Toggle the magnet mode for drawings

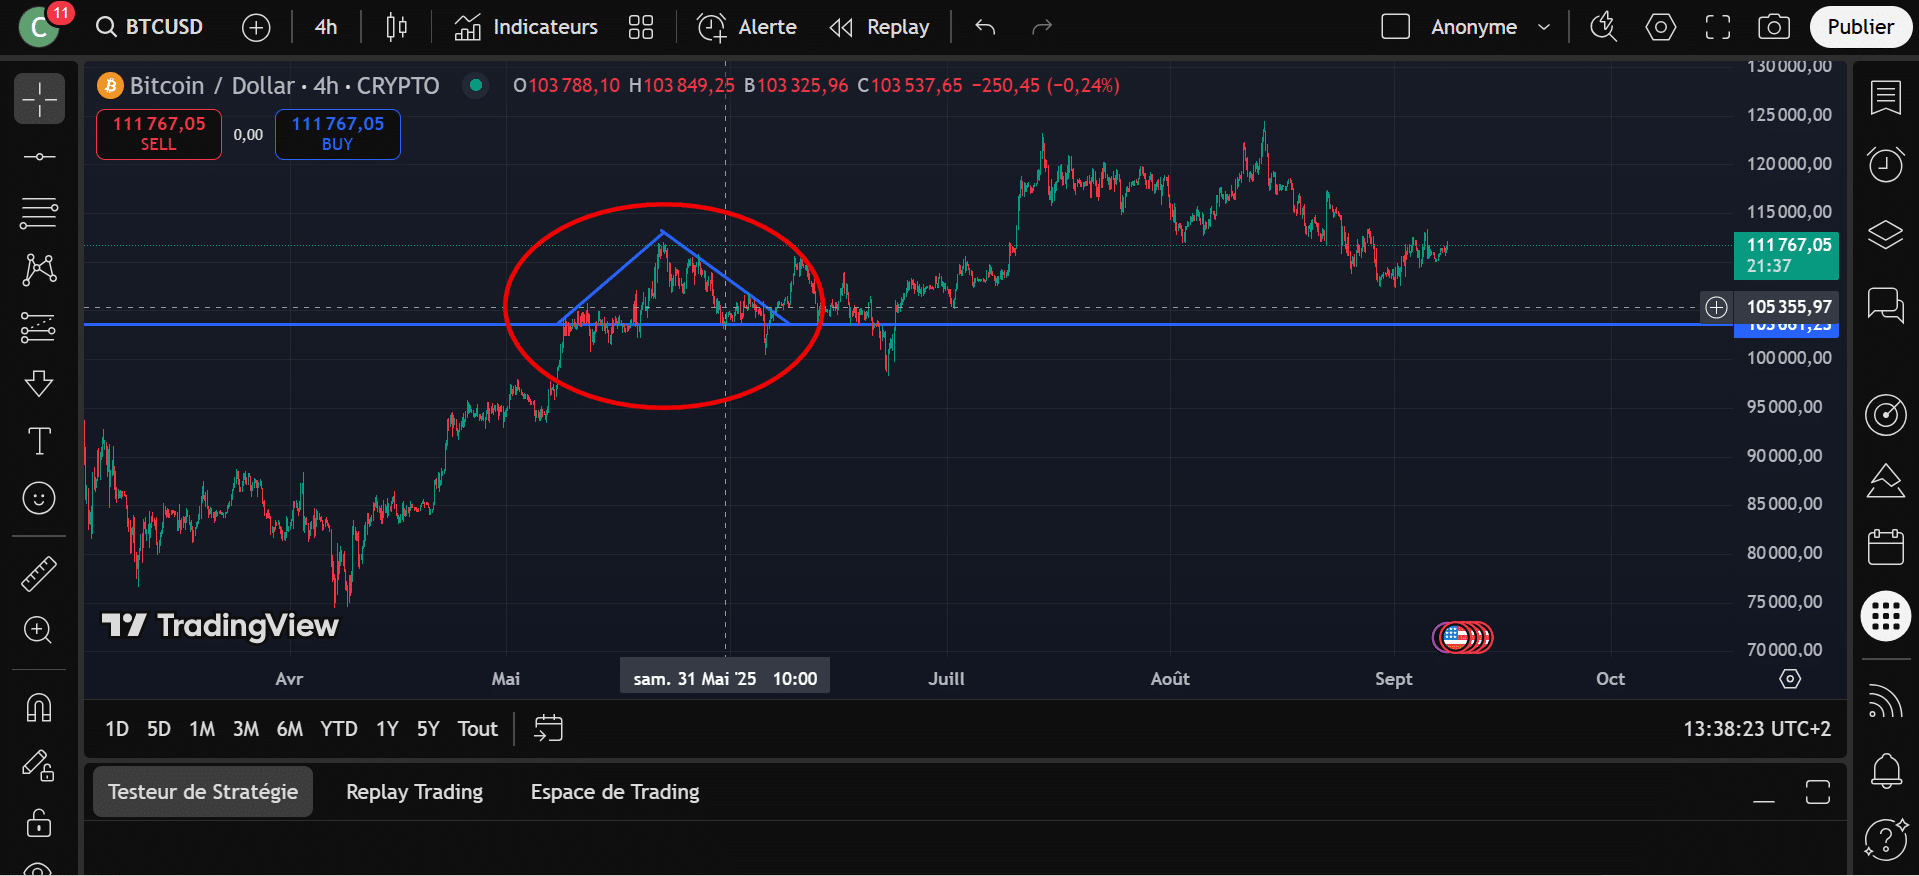39,708
